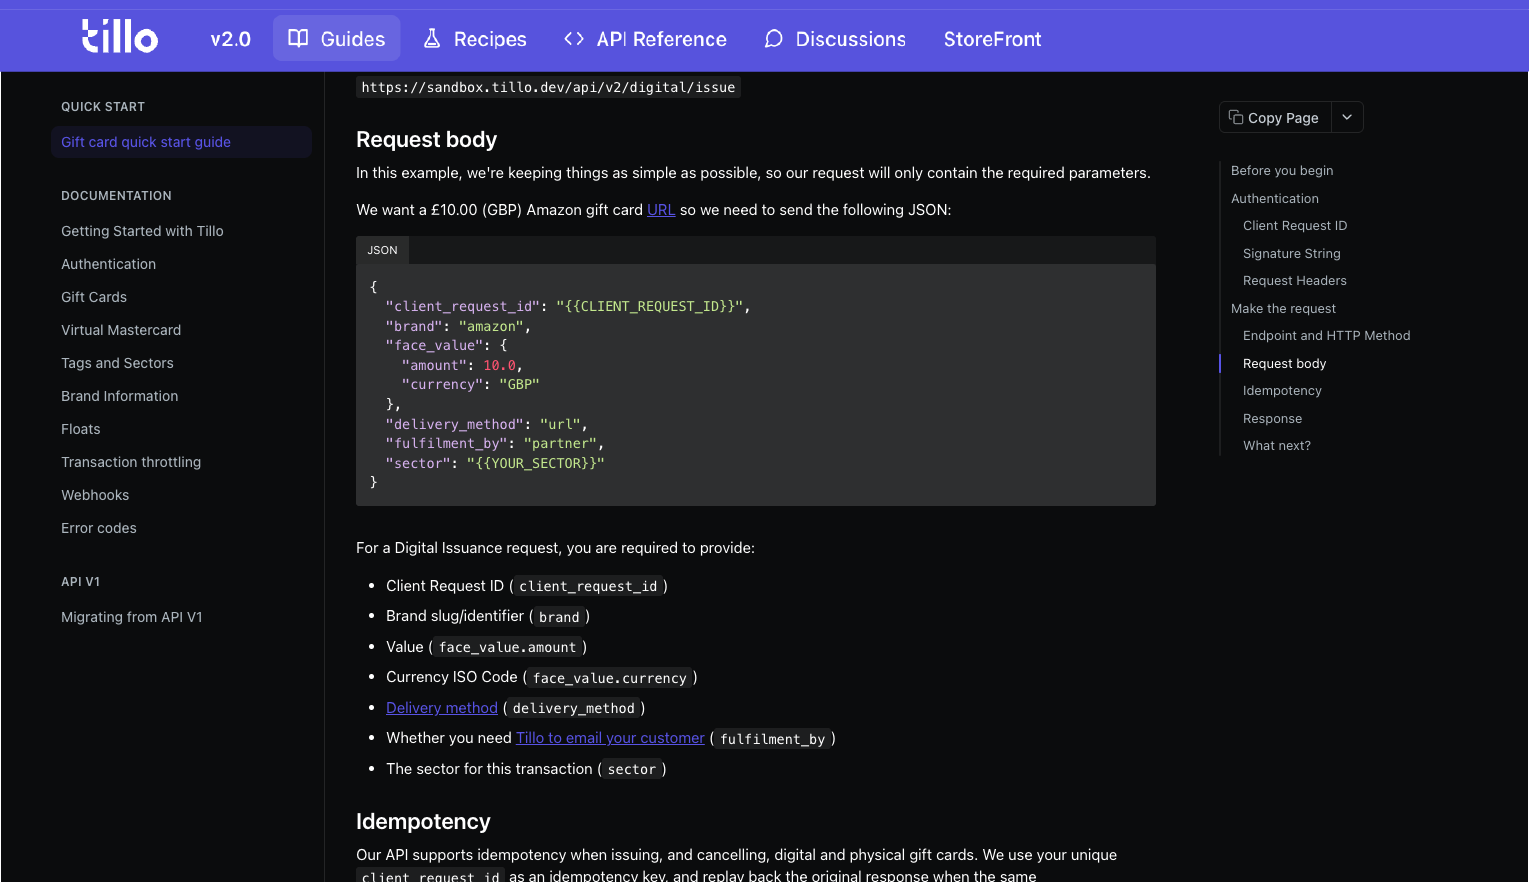Click the "{{CLIENT_REQUEST_ID}}" value in JSON
Viewport: 1529px width, 882px height.
tap(649, 306)
